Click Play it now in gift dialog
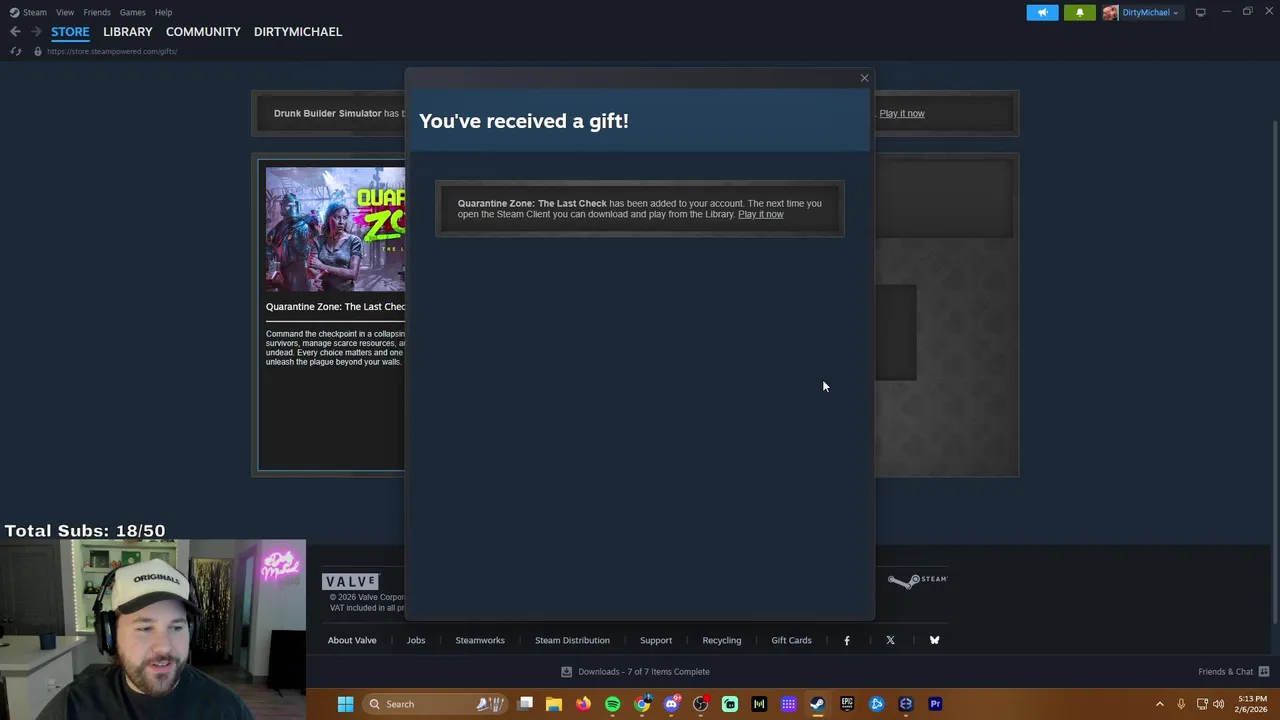1280x720 pixels. coord(760,214)
